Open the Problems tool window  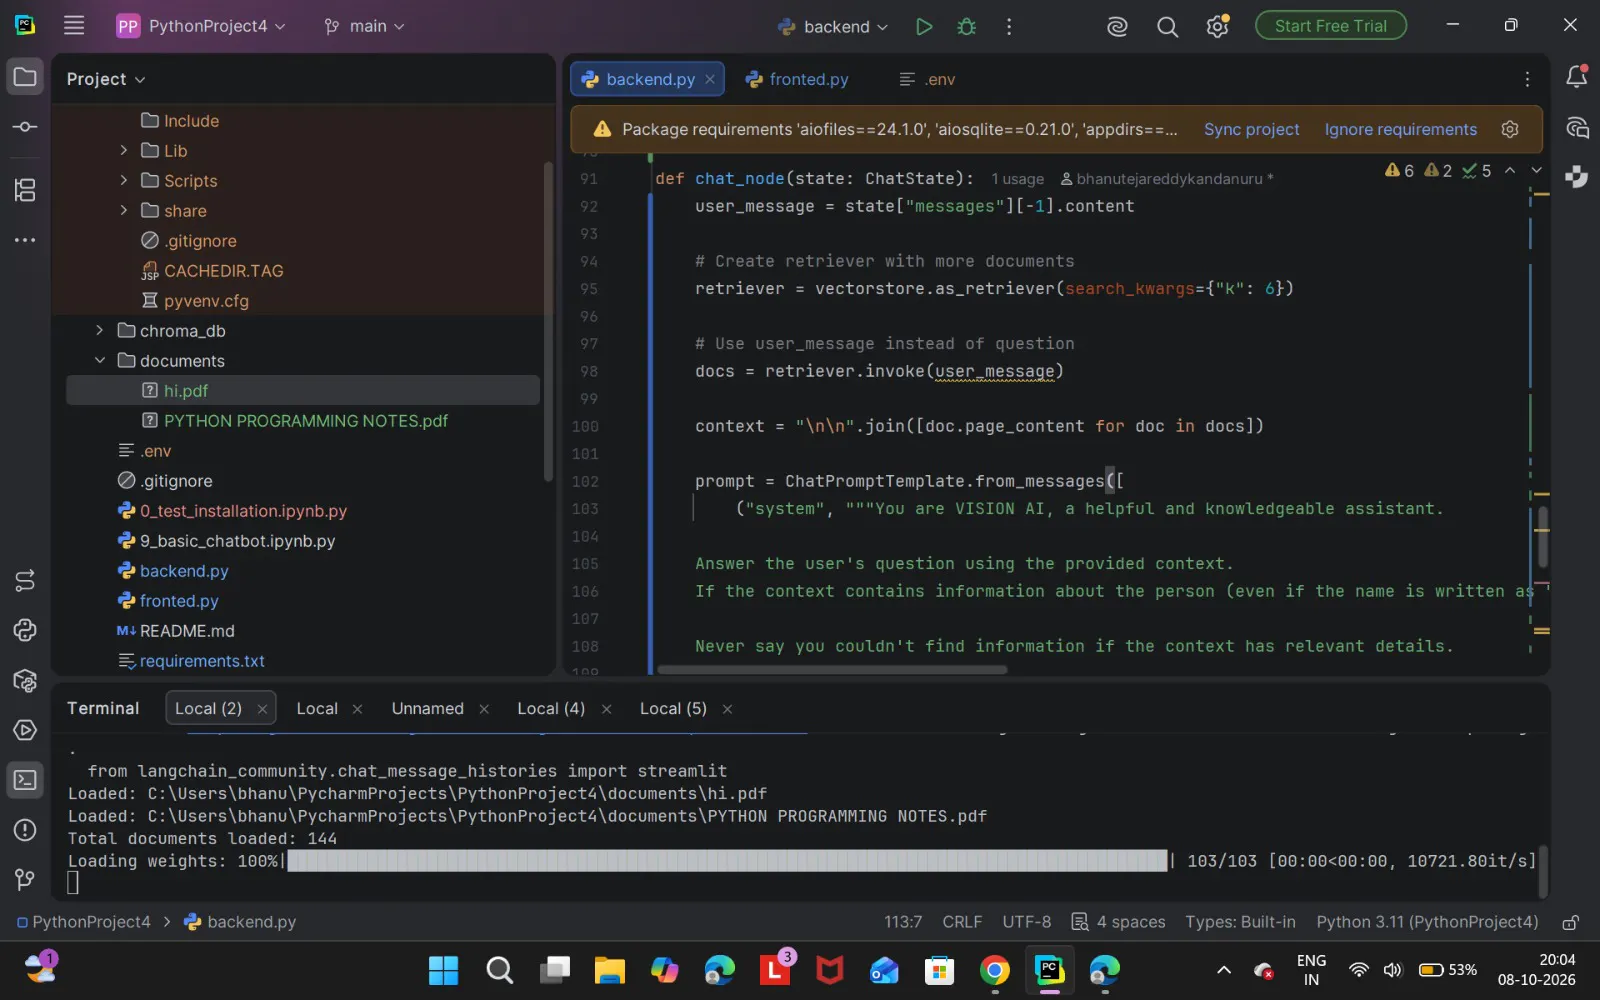[25, 830]
